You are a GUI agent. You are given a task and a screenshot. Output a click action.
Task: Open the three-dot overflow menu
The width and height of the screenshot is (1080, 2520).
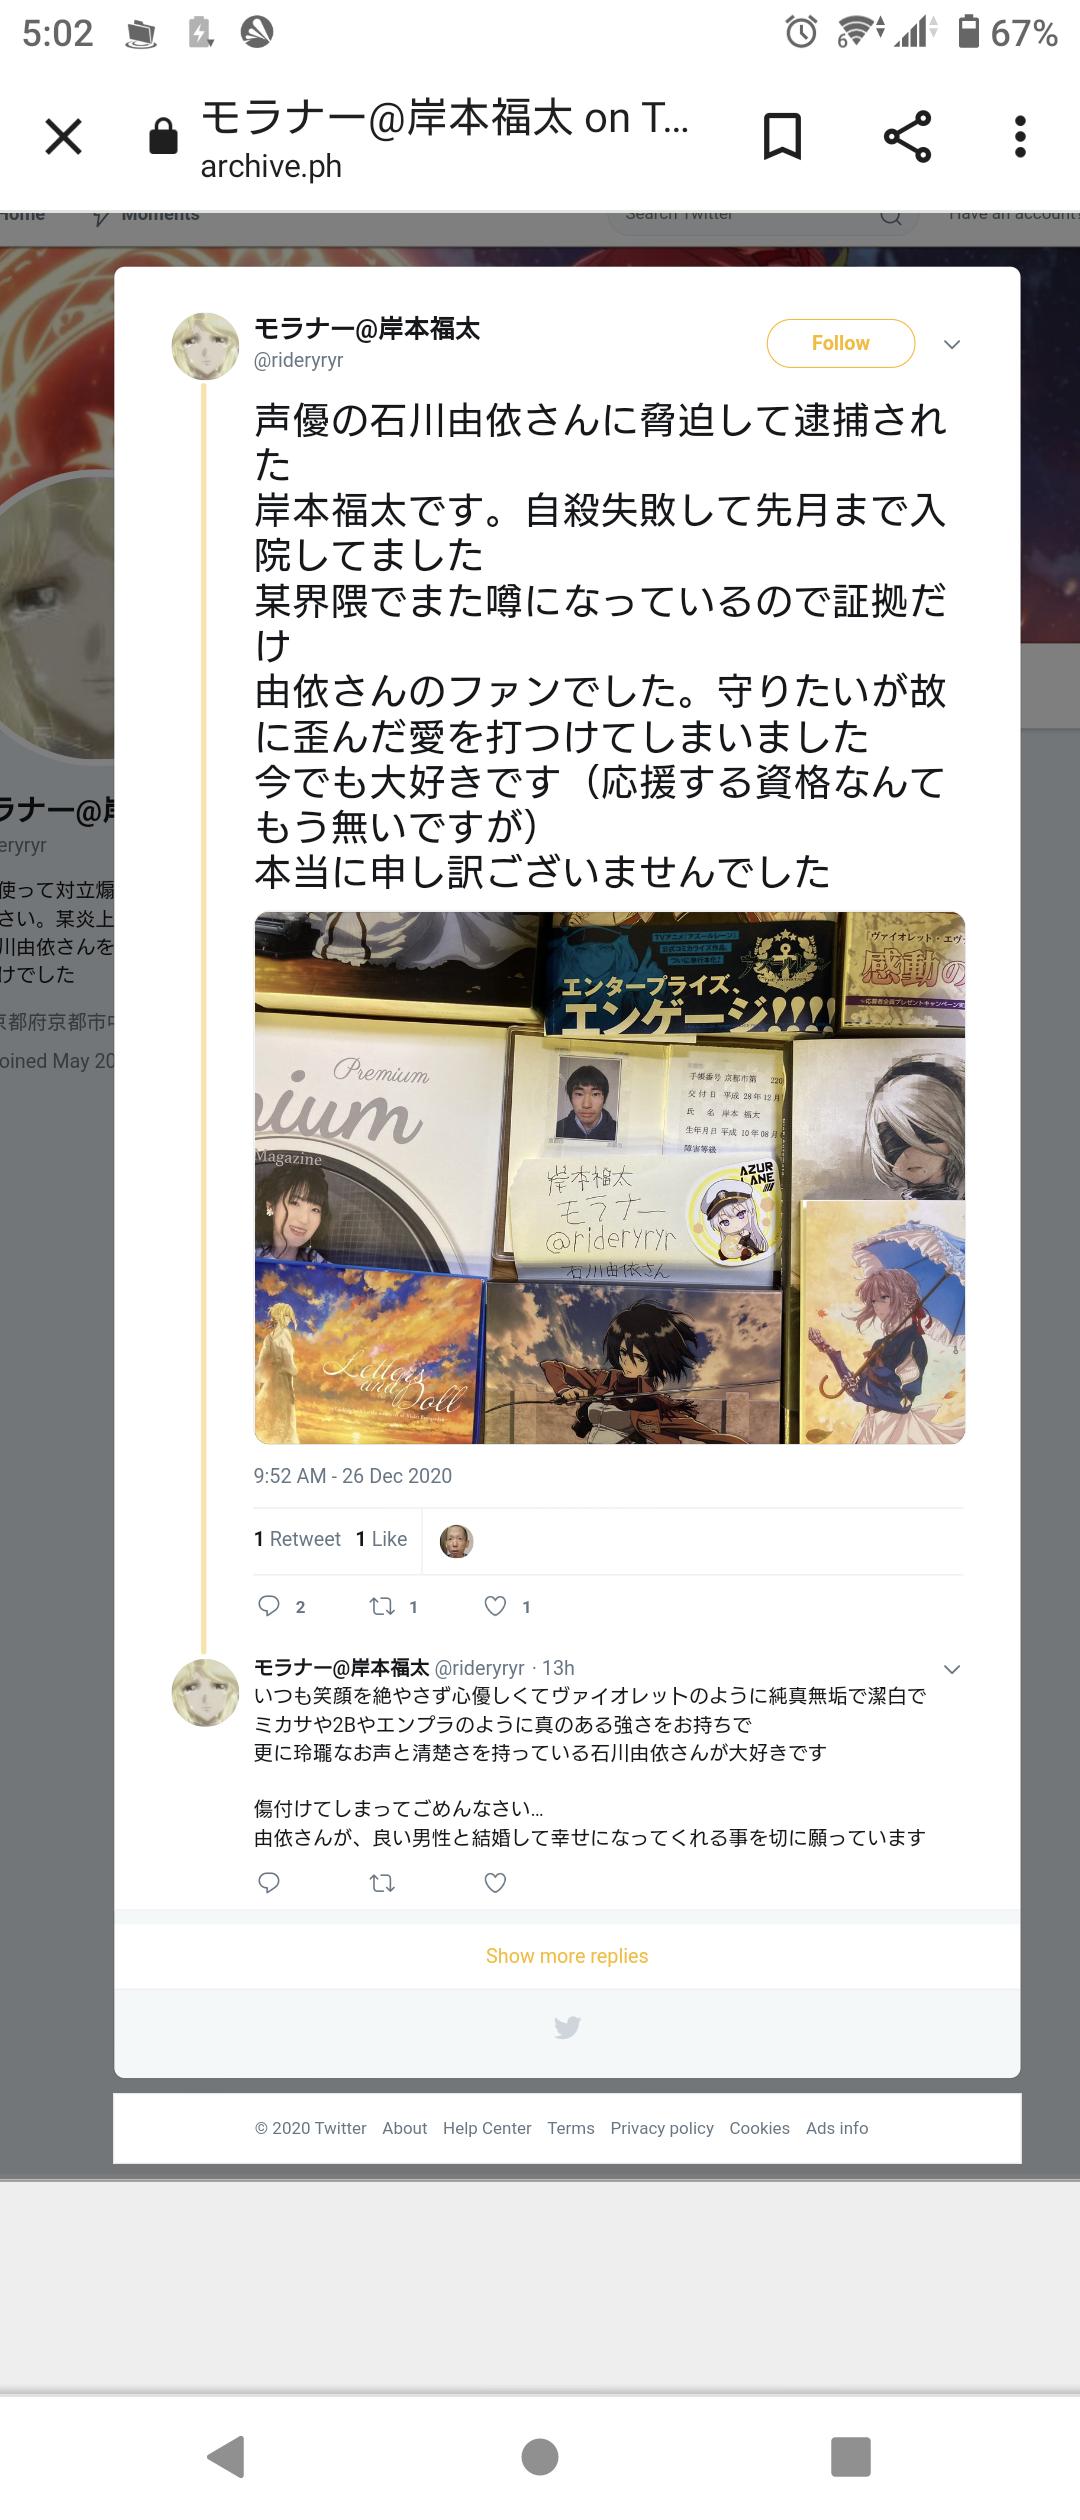tap(1020, 137)
